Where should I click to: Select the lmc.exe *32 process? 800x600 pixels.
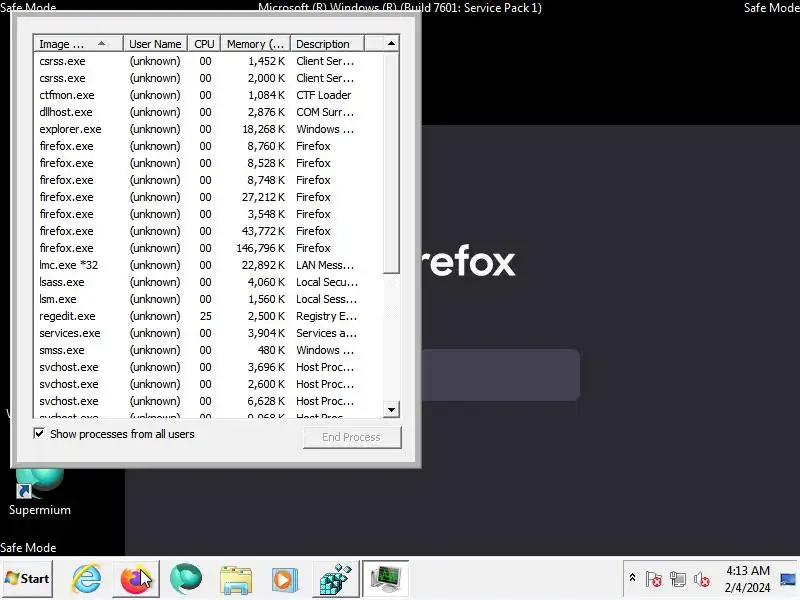click(x=208, y=265)
